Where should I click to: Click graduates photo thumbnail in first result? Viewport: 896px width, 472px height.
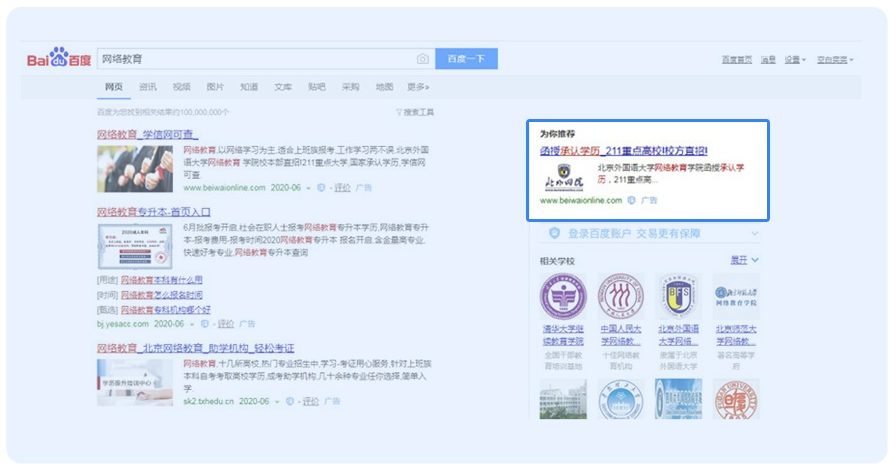135,169
